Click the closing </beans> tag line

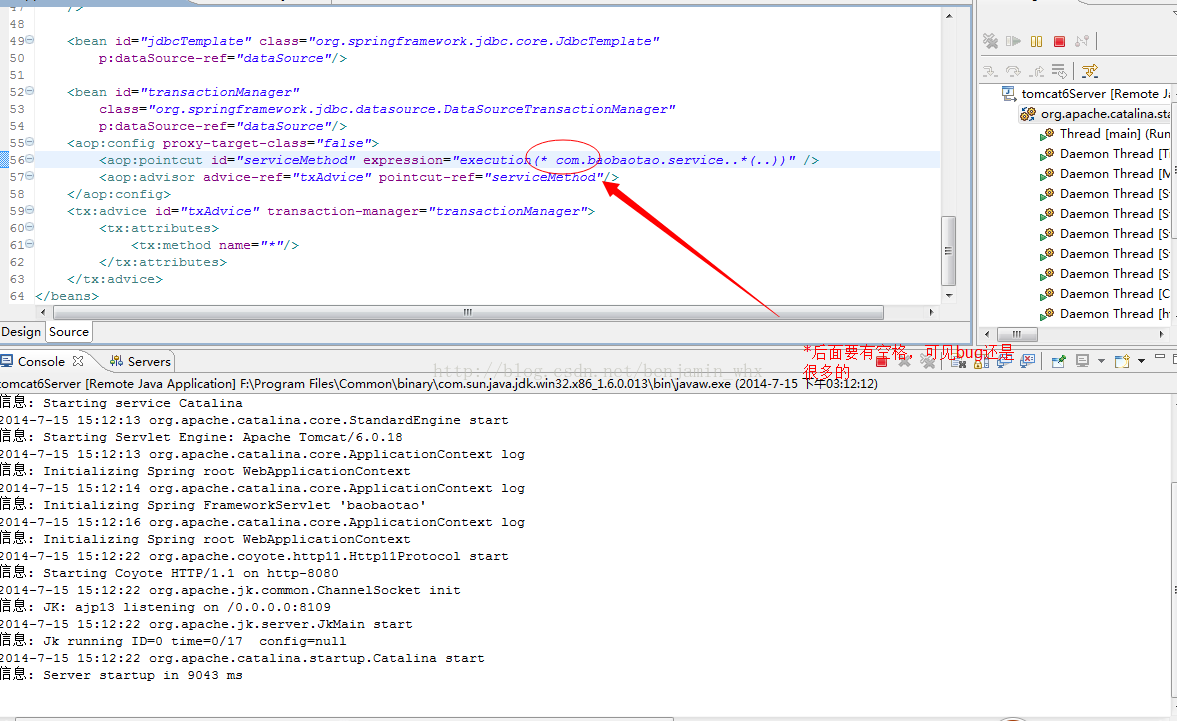point(67,296)
